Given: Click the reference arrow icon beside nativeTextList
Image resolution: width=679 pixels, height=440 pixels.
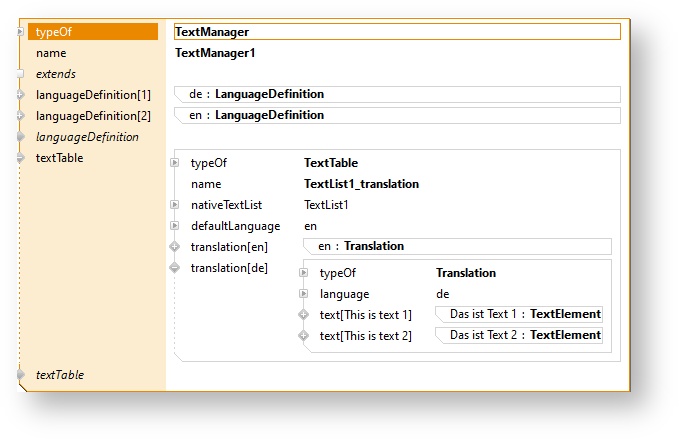Looking at the screenshot, I should (175, 205).
